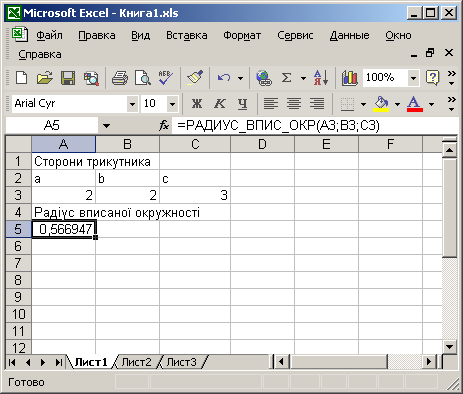Open the zoom percentage dropdown

tap(413, 78)
